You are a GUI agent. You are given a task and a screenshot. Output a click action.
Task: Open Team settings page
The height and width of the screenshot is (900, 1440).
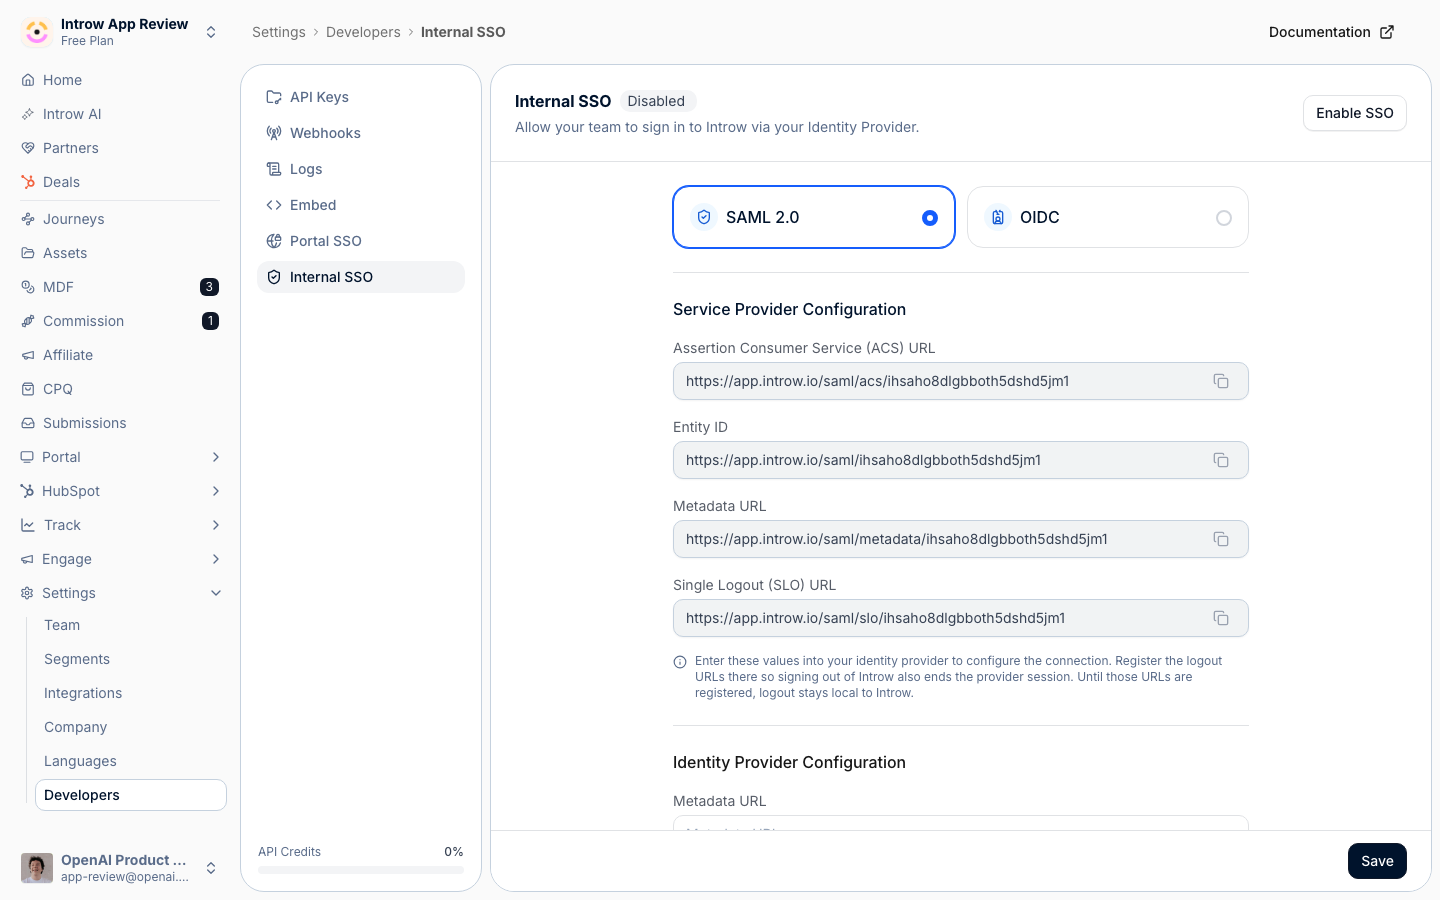[131, 625]
